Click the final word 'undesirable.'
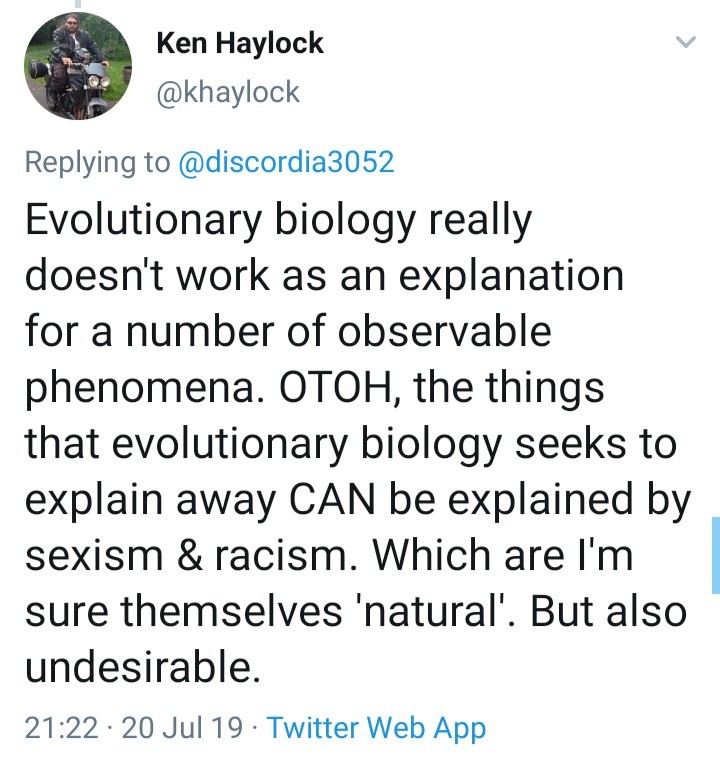Screen dimensions: 720x759 click(x=143, y=668)
